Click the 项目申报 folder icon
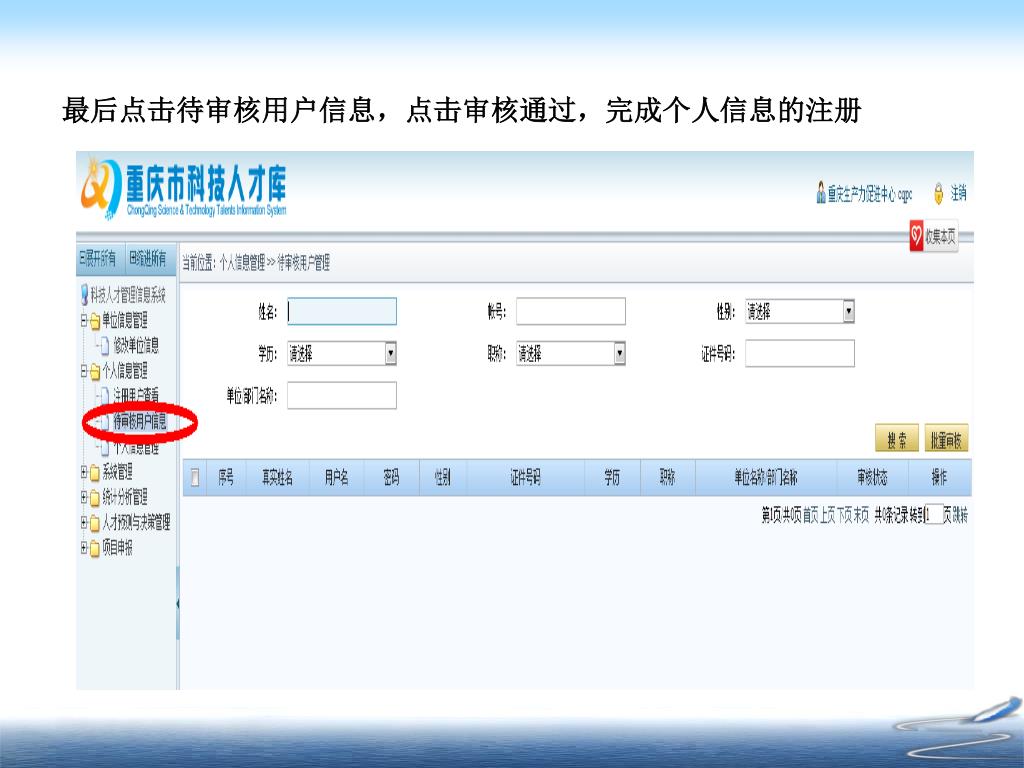Viewport: 1024px width, 768px height. click(x=95, y=548)
